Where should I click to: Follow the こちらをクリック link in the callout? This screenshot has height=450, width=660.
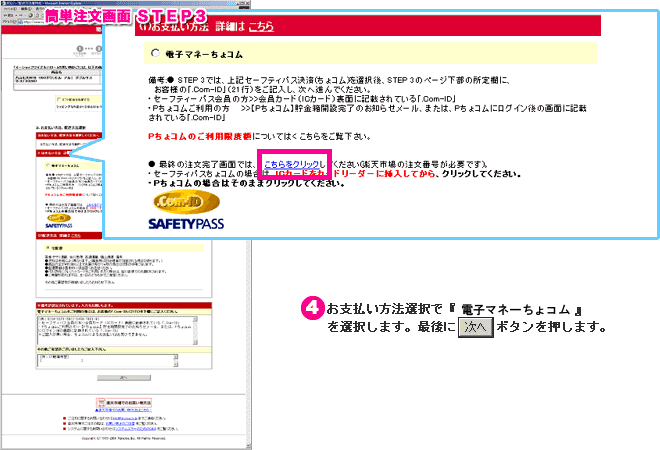point(291,164)
